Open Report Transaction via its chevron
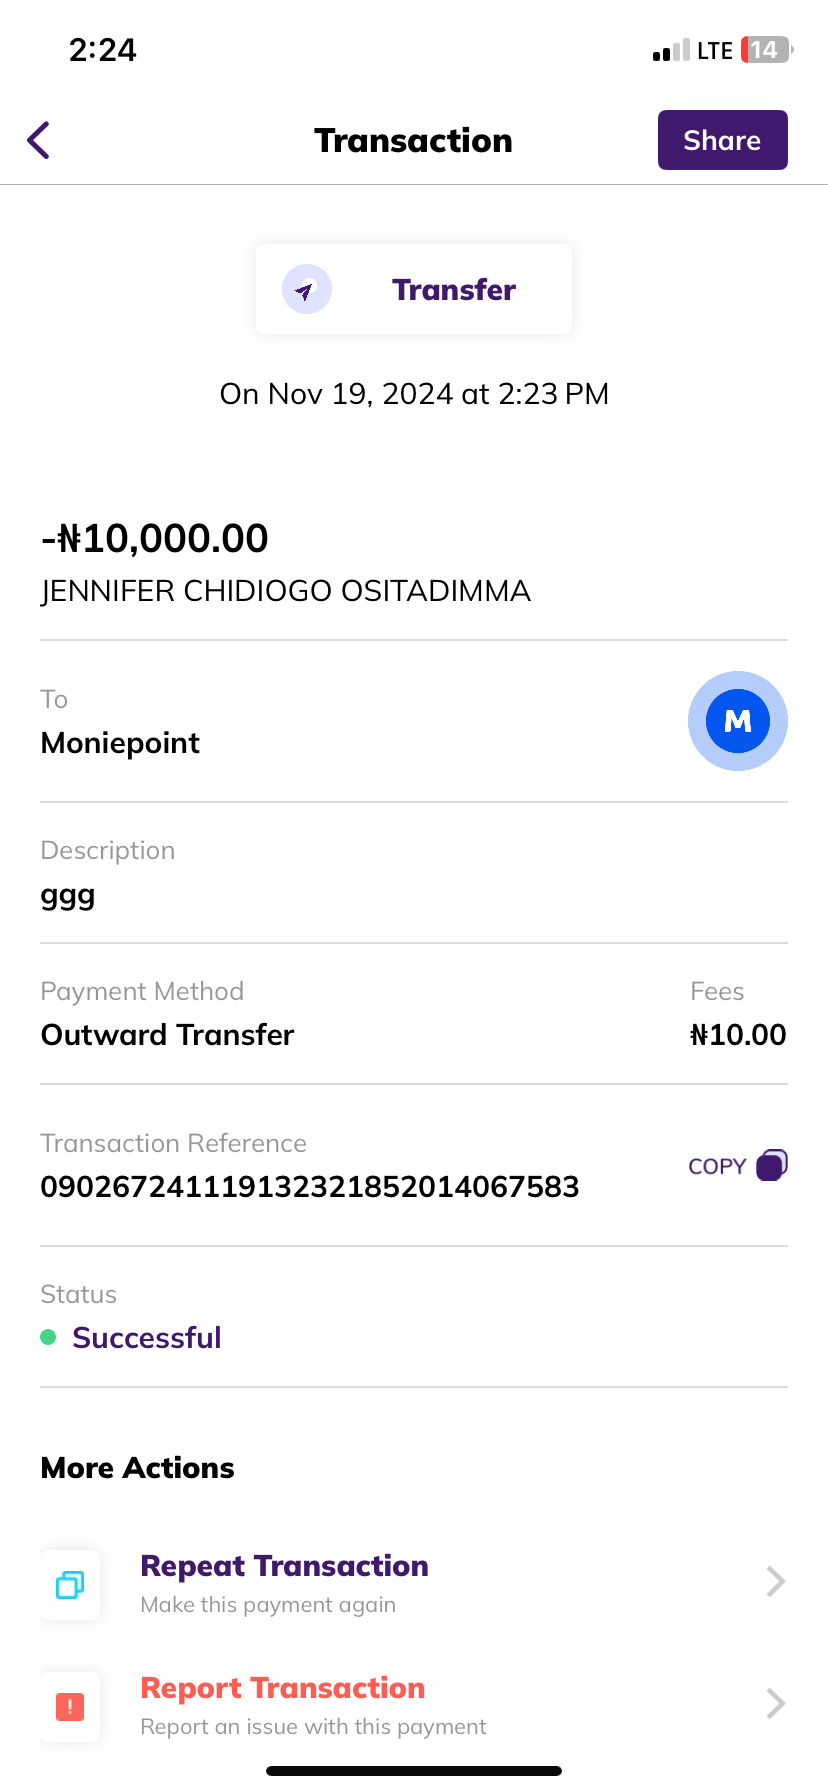This screenshot has height=1792, width=828. 775,1703
